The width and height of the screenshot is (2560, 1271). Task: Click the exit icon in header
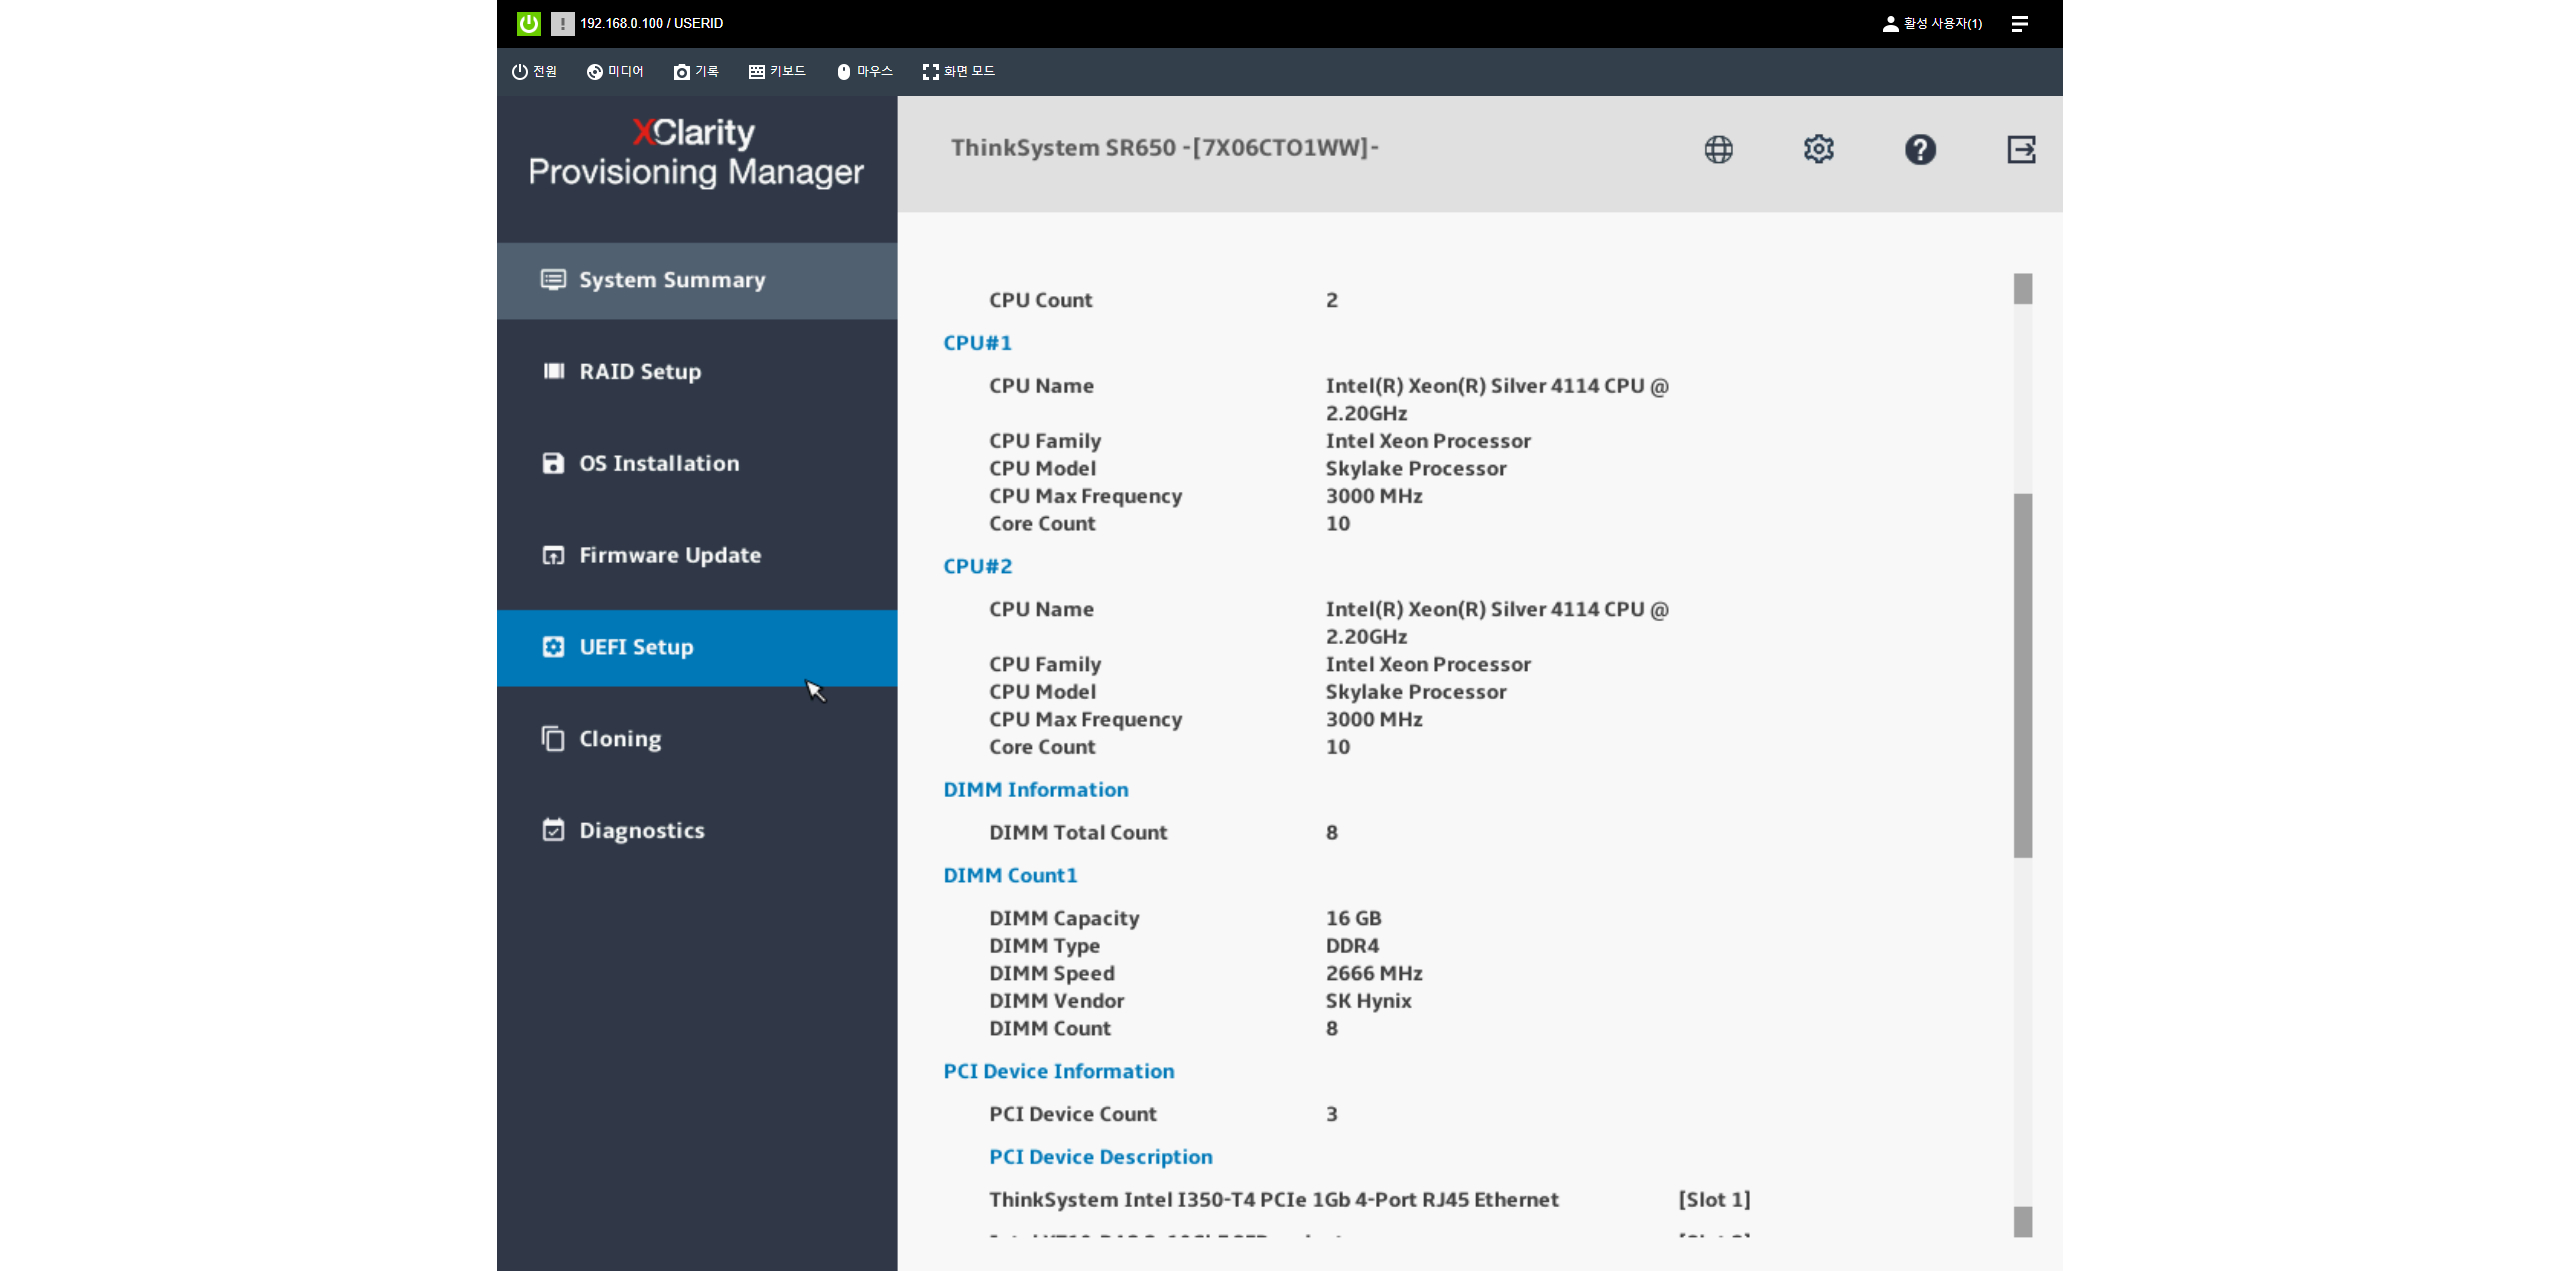(2021, 150)
